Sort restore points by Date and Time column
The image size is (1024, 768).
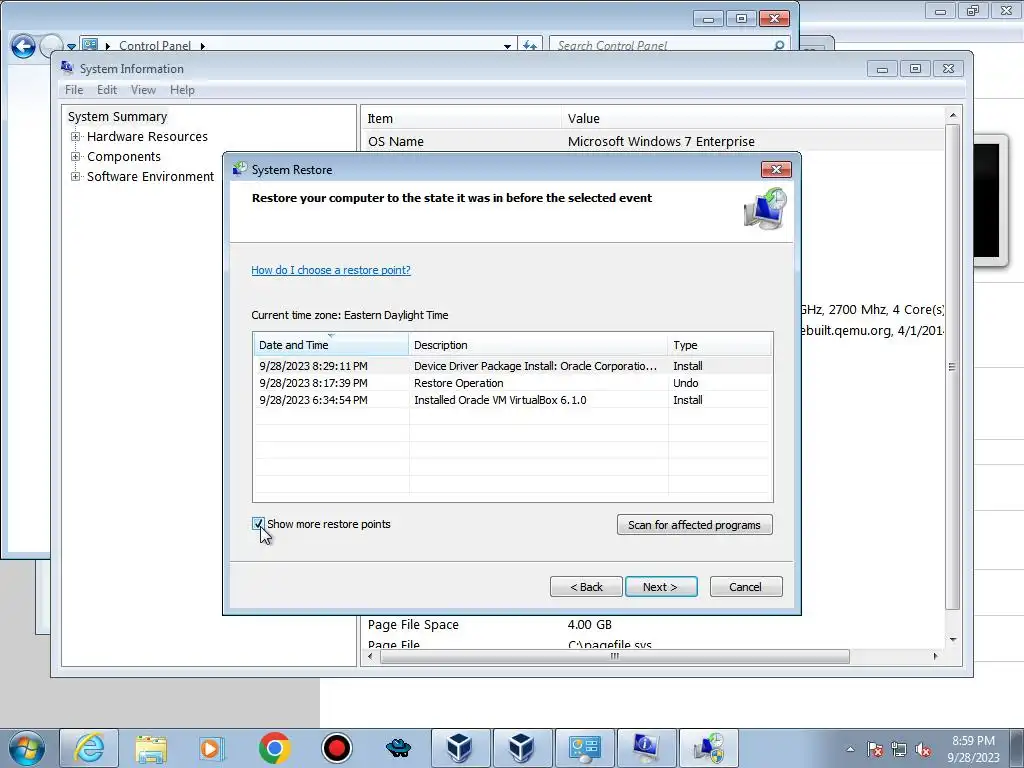330,345
